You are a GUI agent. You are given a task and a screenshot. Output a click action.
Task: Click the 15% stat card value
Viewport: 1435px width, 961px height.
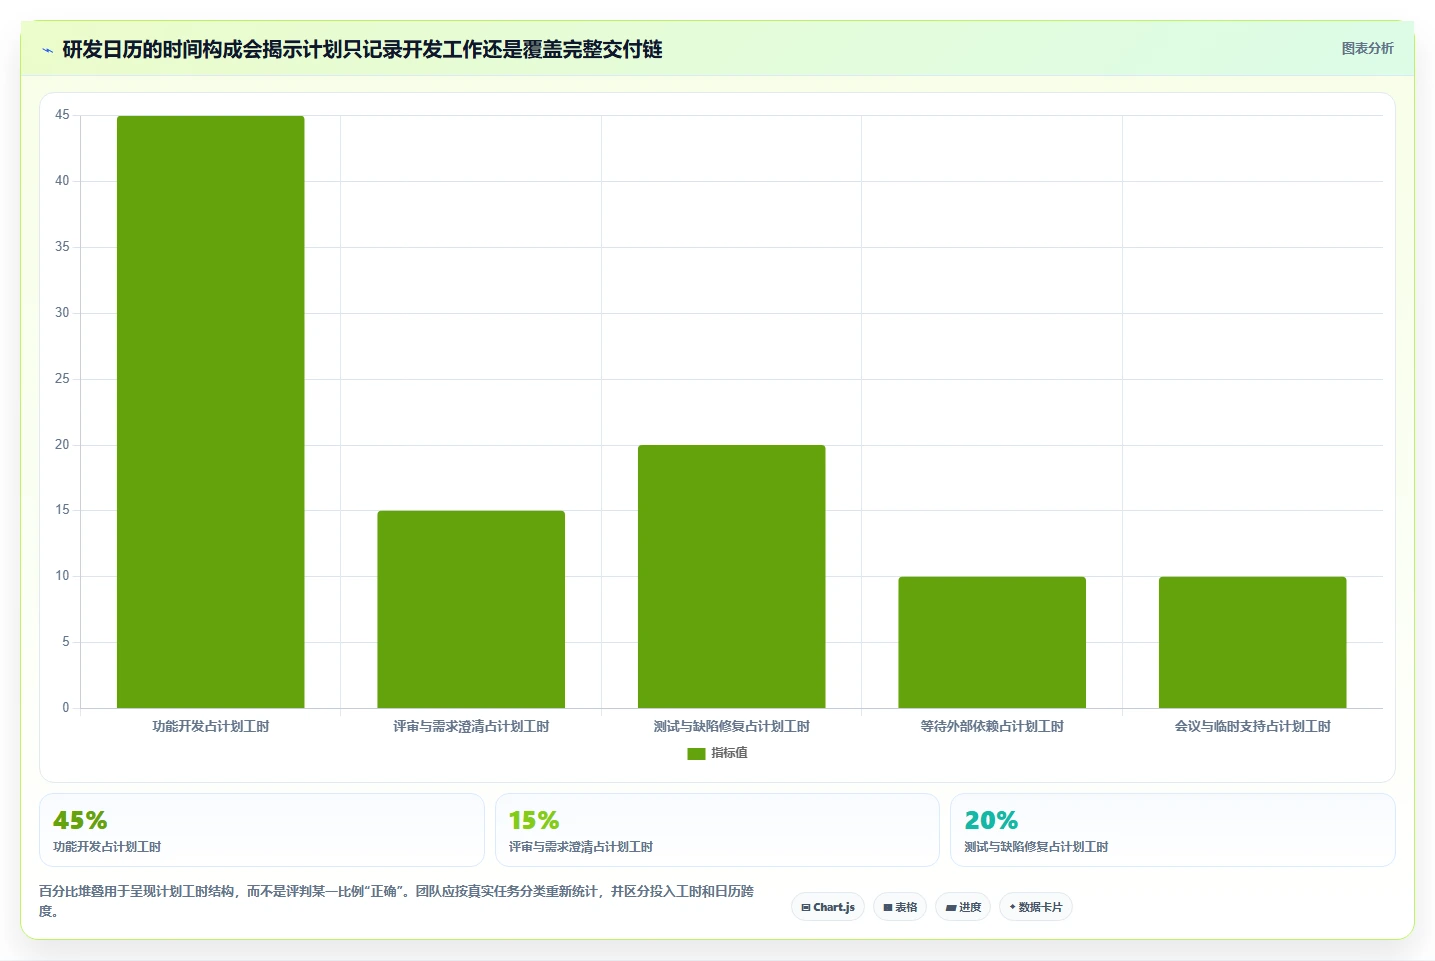[x=534, y=820]
